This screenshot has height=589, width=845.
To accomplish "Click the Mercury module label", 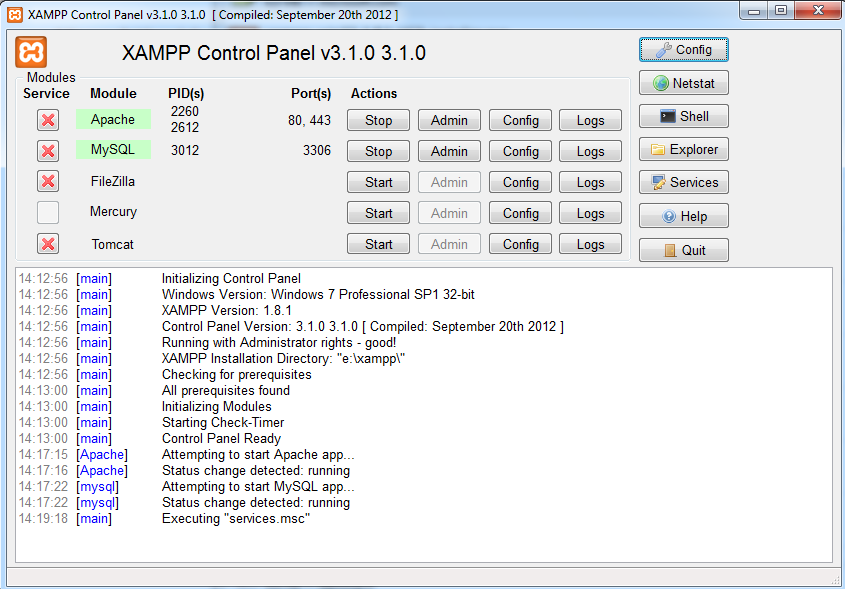I will click(x=113, y=212).
